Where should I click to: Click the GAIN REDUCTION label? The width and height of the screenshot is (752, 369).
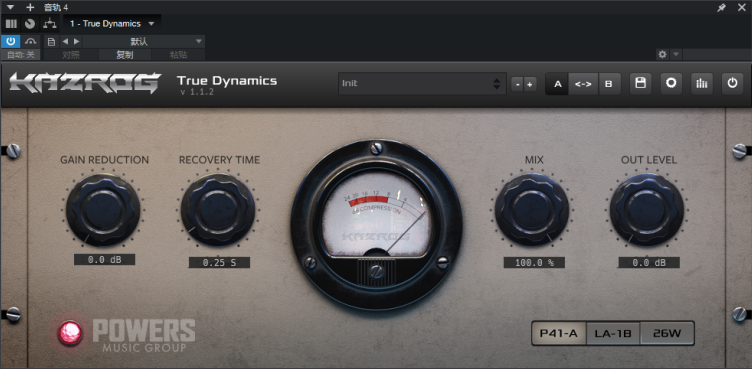(x=105, y=160)
